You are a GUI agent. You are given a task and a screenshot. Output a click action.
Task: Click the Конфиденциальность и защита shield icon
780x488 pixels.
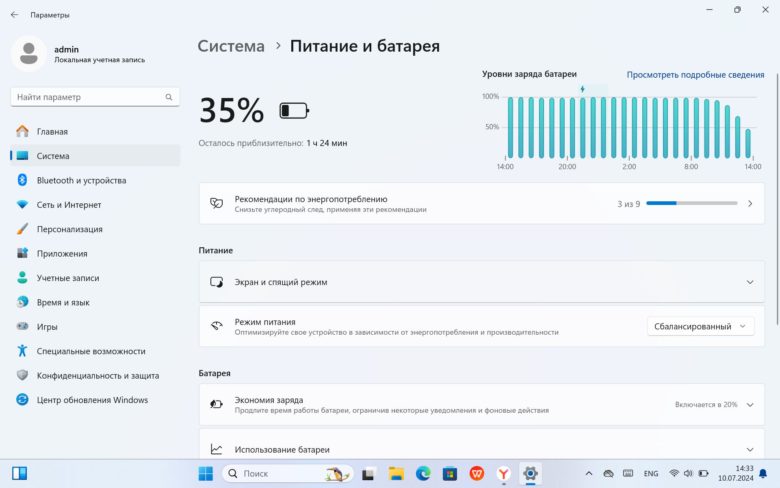point(22,375)
